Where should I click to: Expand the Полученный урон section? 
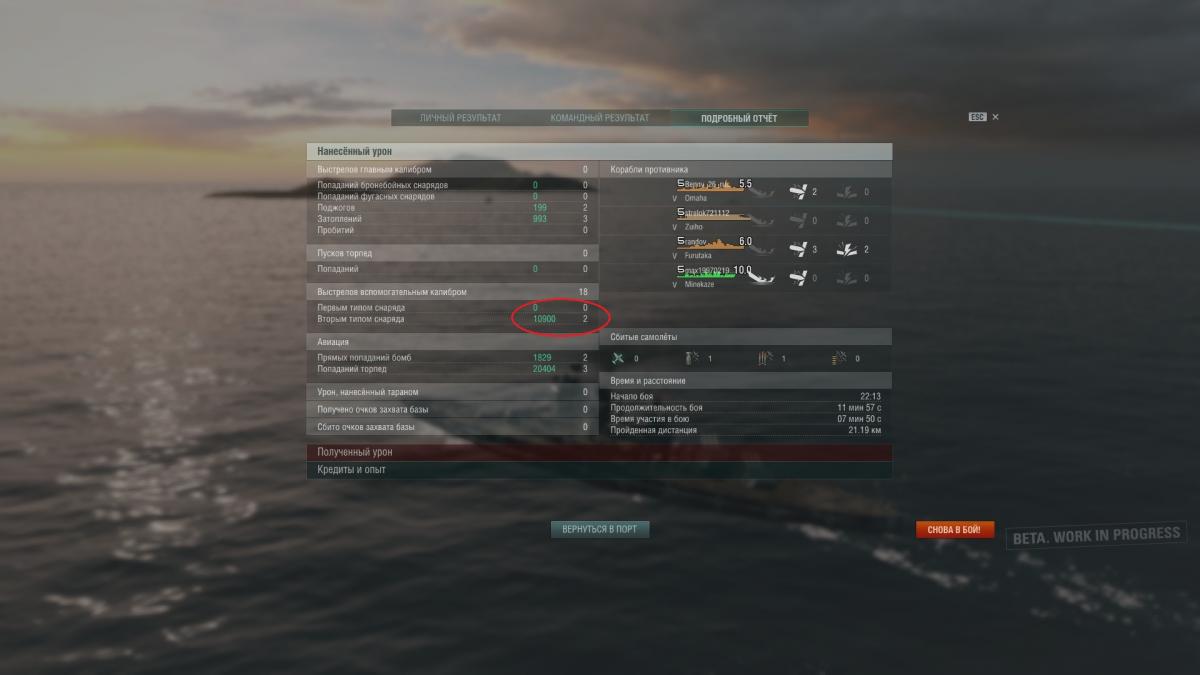(x=599, y=453)
